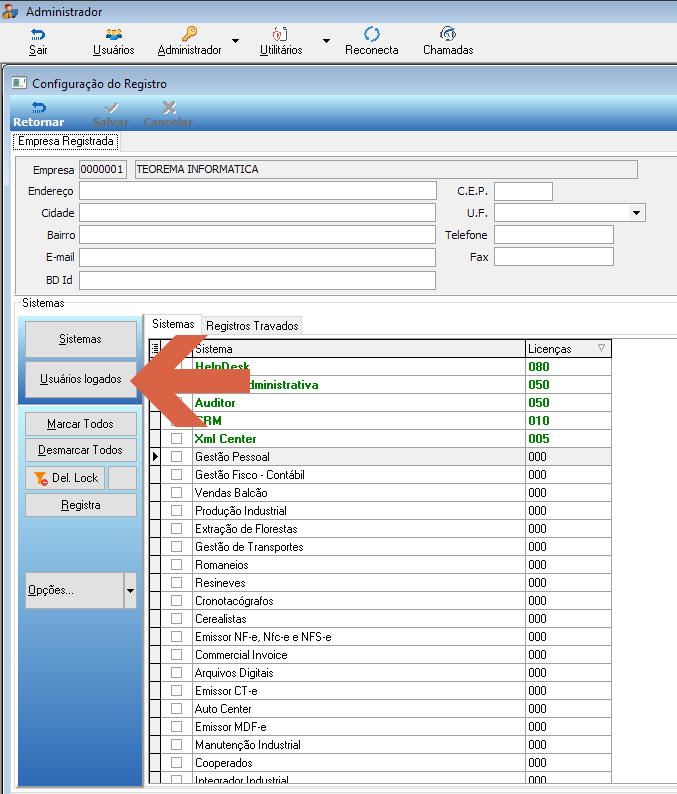Check the Gestão de Transportes checkbox
This screenshot has height=794, width=677.
point(176,546)
